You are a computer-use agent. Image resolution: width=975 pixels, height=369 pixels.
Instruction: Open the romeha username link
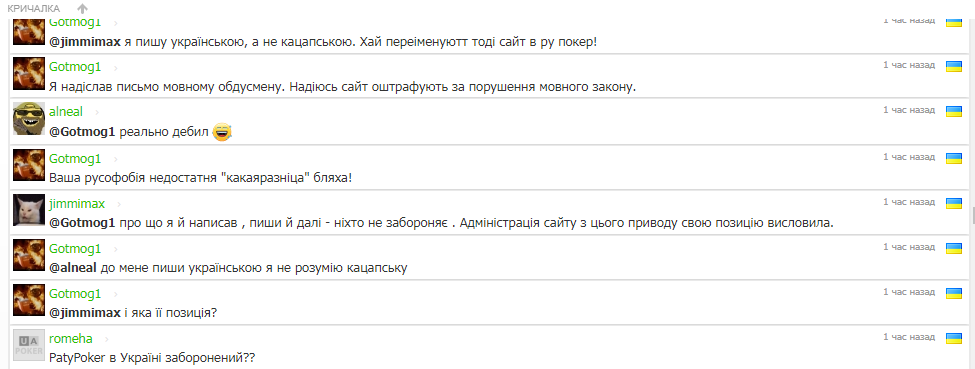click(71, 339)
